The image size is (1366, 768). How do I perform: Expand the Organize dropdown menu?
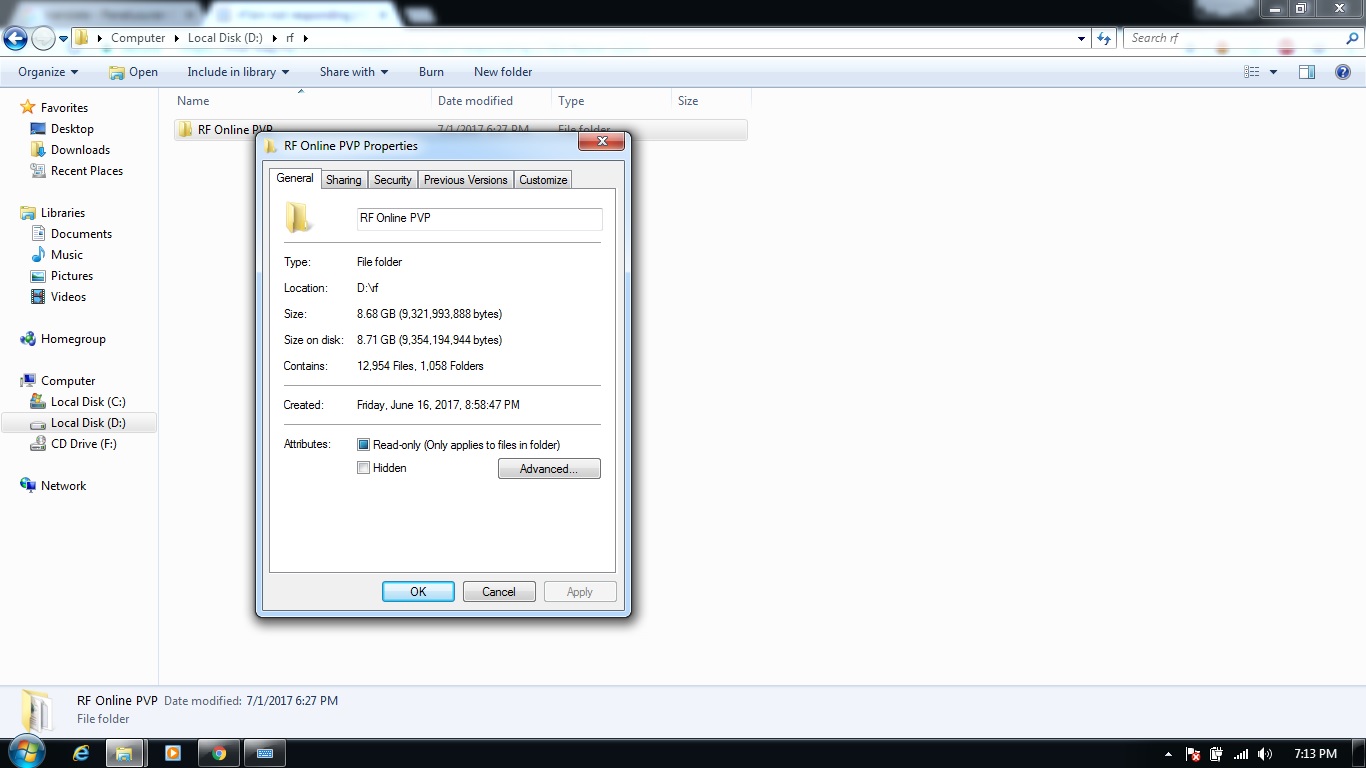point(48,72)
